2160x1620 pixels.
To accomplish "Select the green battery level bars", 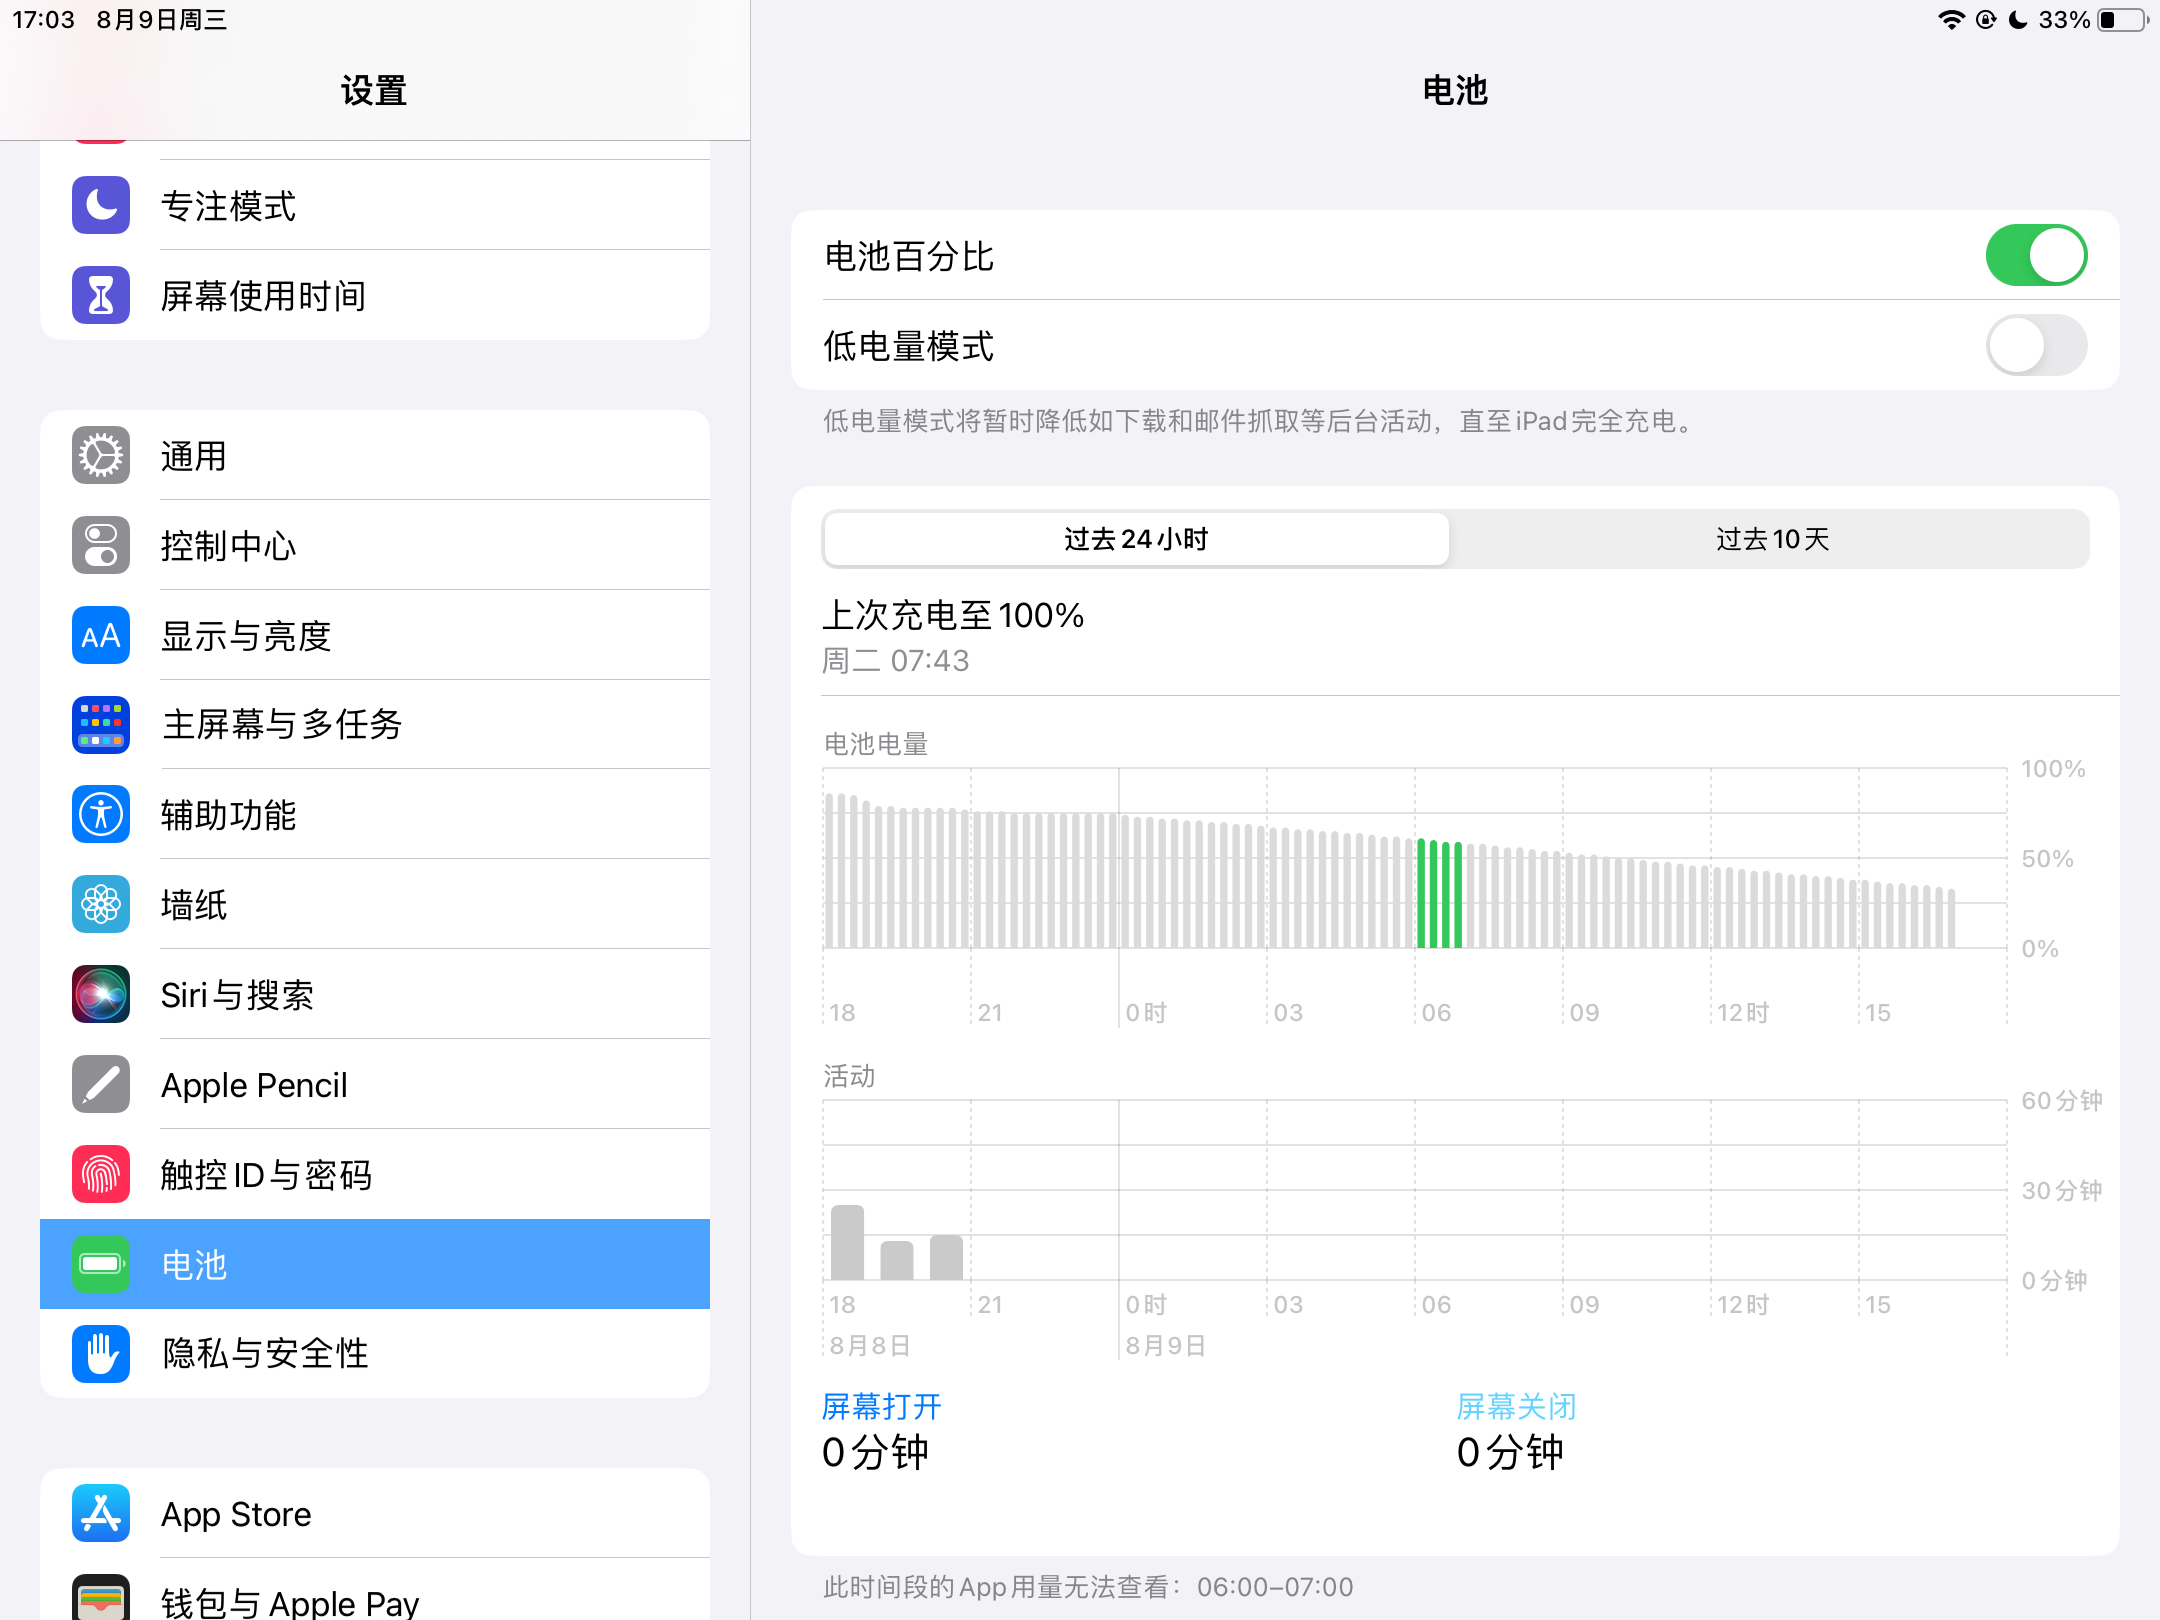I will point(1439,893).
